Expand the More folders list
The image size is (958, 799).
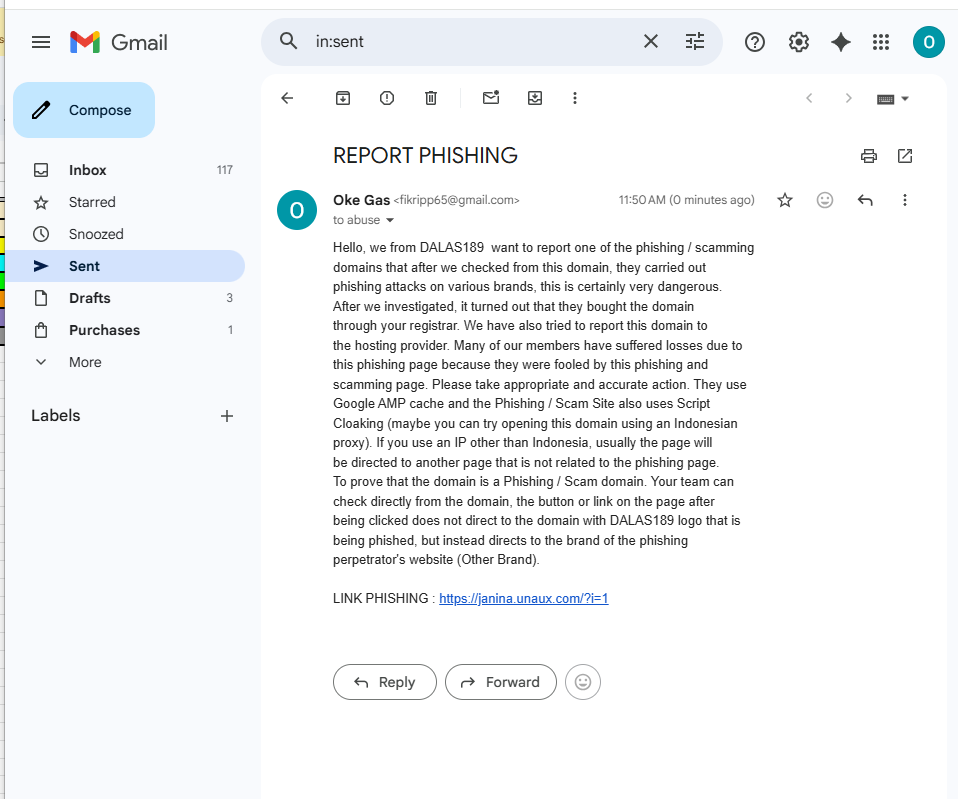[125, 362]
